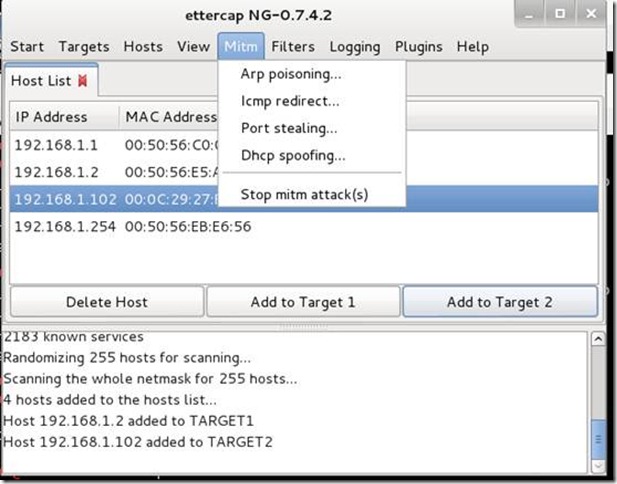Open the Start menu

27,46
